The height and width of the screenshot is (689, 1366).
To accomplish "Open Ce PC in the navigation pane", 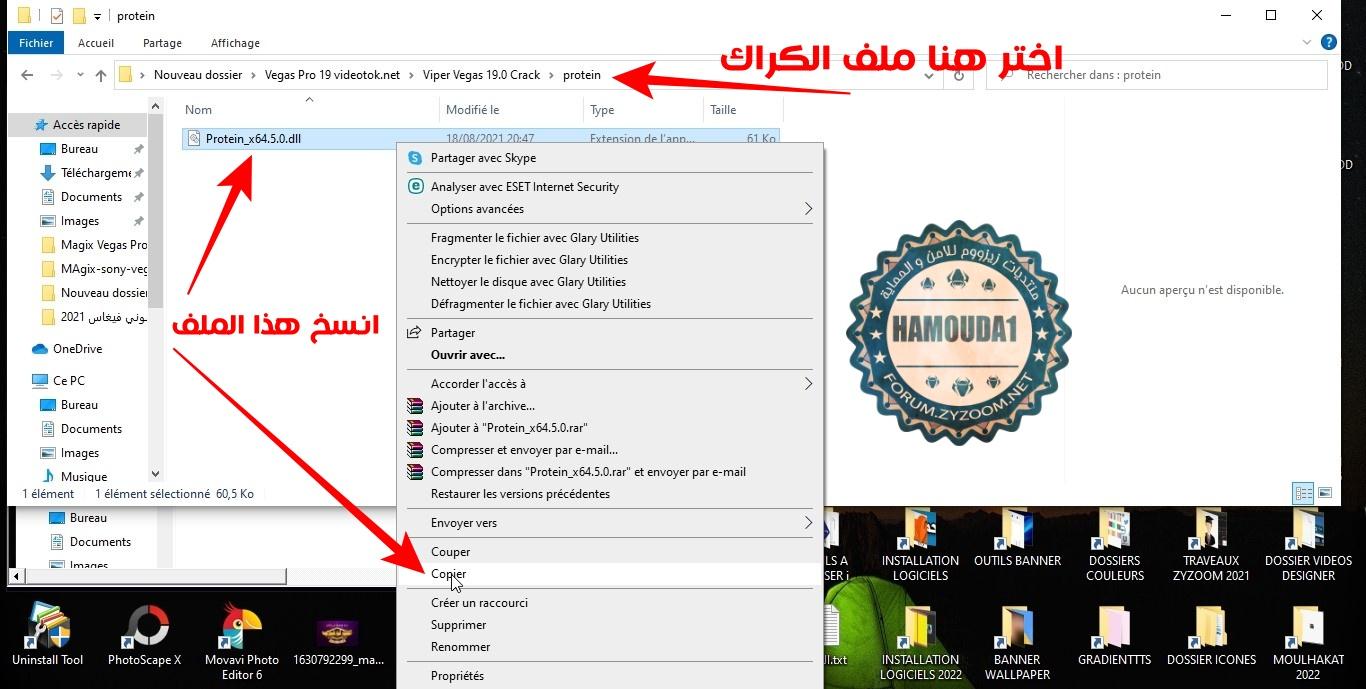I will click(x=68, y=381).
